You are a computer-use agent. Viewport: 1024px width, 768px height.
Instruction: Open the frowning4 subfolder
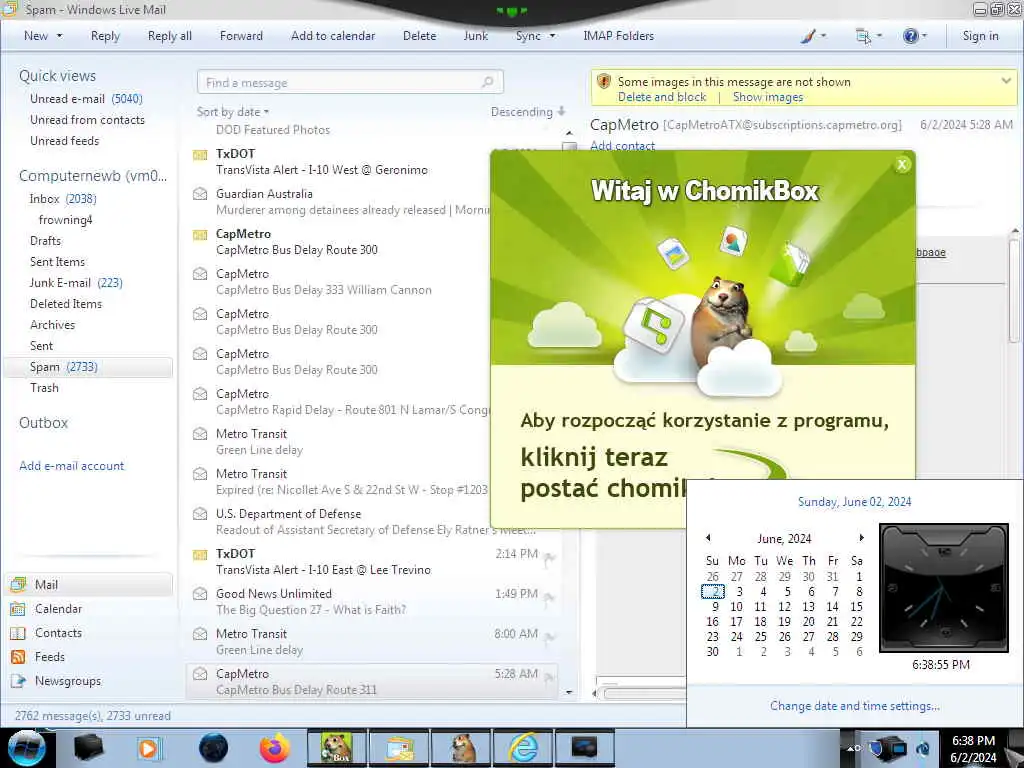tap(65, 219)
